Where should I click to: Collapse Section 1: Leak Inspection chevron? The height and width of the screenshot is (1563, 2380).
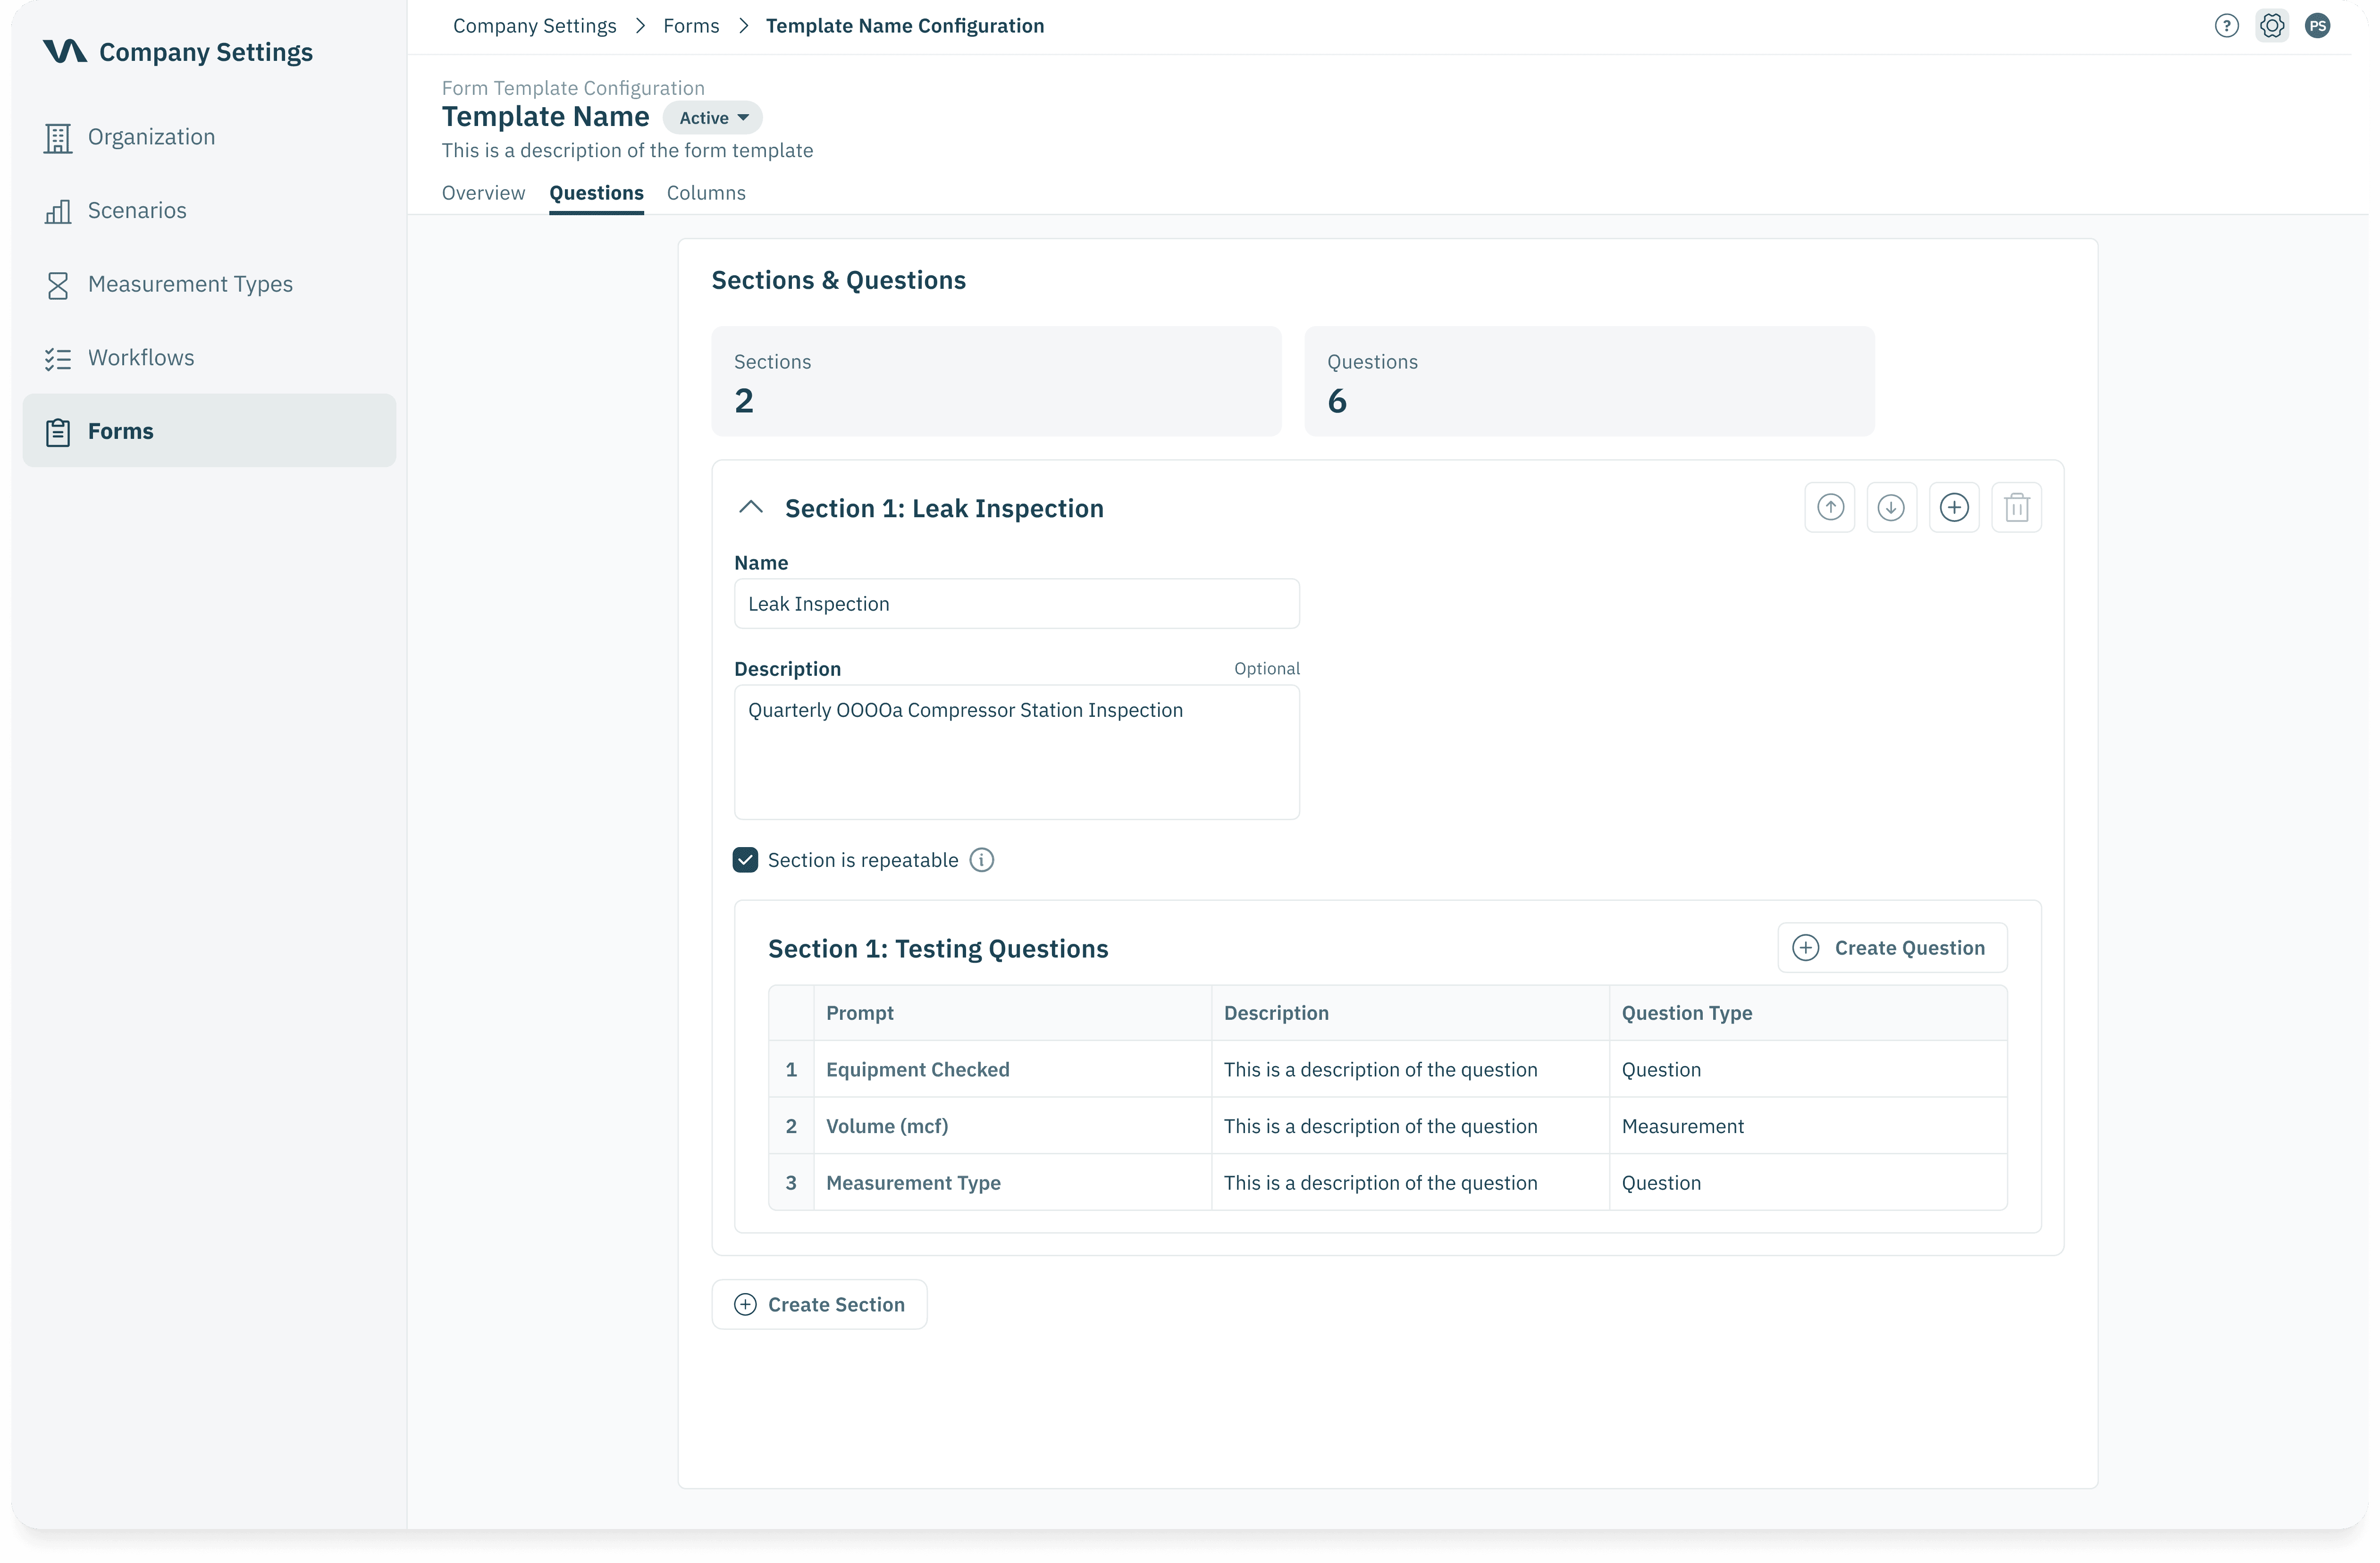click(x=751, y=508)
